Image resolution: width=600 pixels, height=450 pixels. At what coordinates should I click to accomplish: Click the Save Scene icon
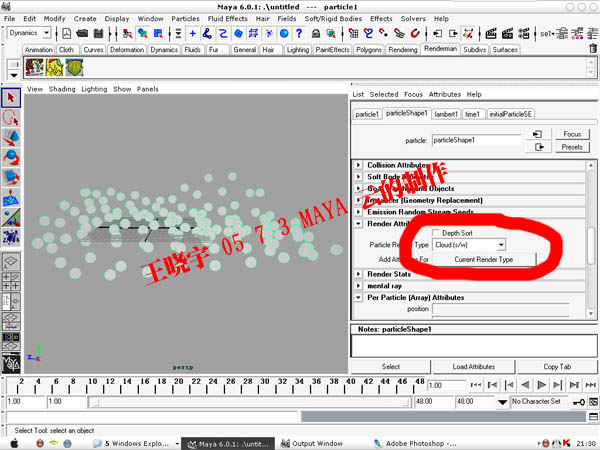[x=98, y=34]
